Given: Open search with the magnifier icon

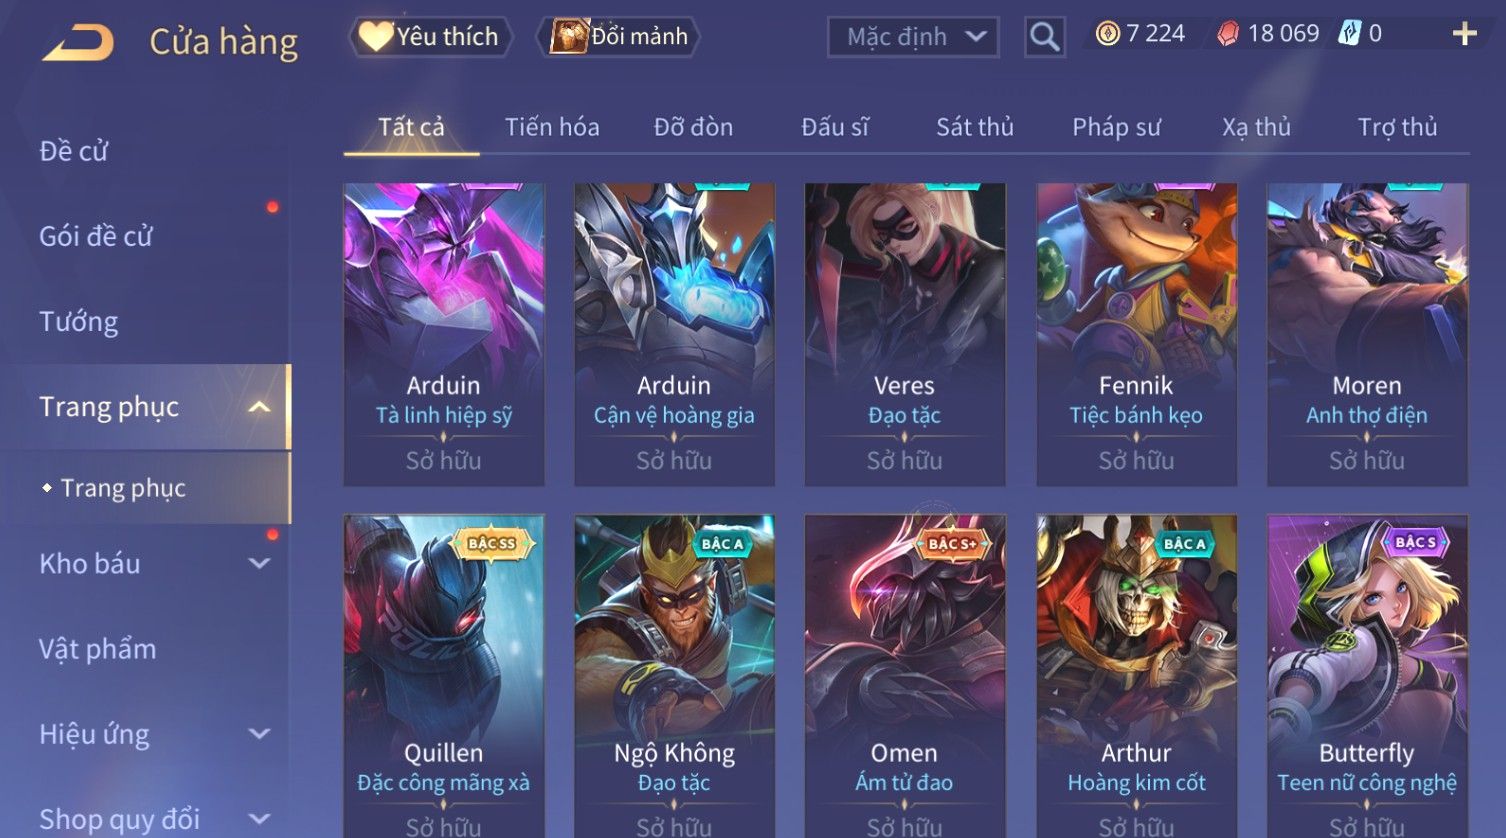Looking at the screenshot, I should coord(1044,37).
